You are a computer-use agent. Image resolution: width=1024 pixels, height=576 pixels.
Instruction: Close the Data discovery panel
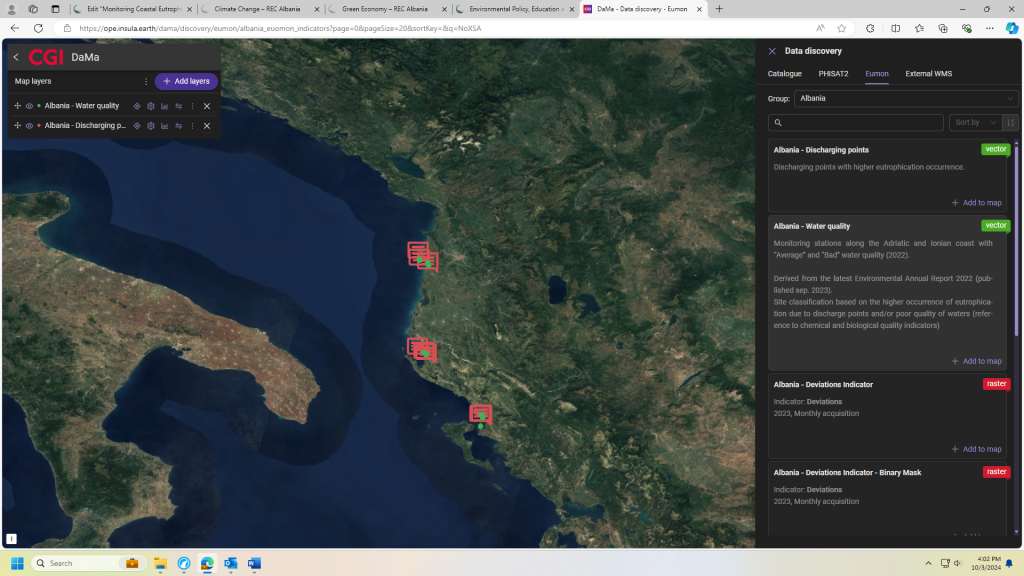tap(772, 51)
